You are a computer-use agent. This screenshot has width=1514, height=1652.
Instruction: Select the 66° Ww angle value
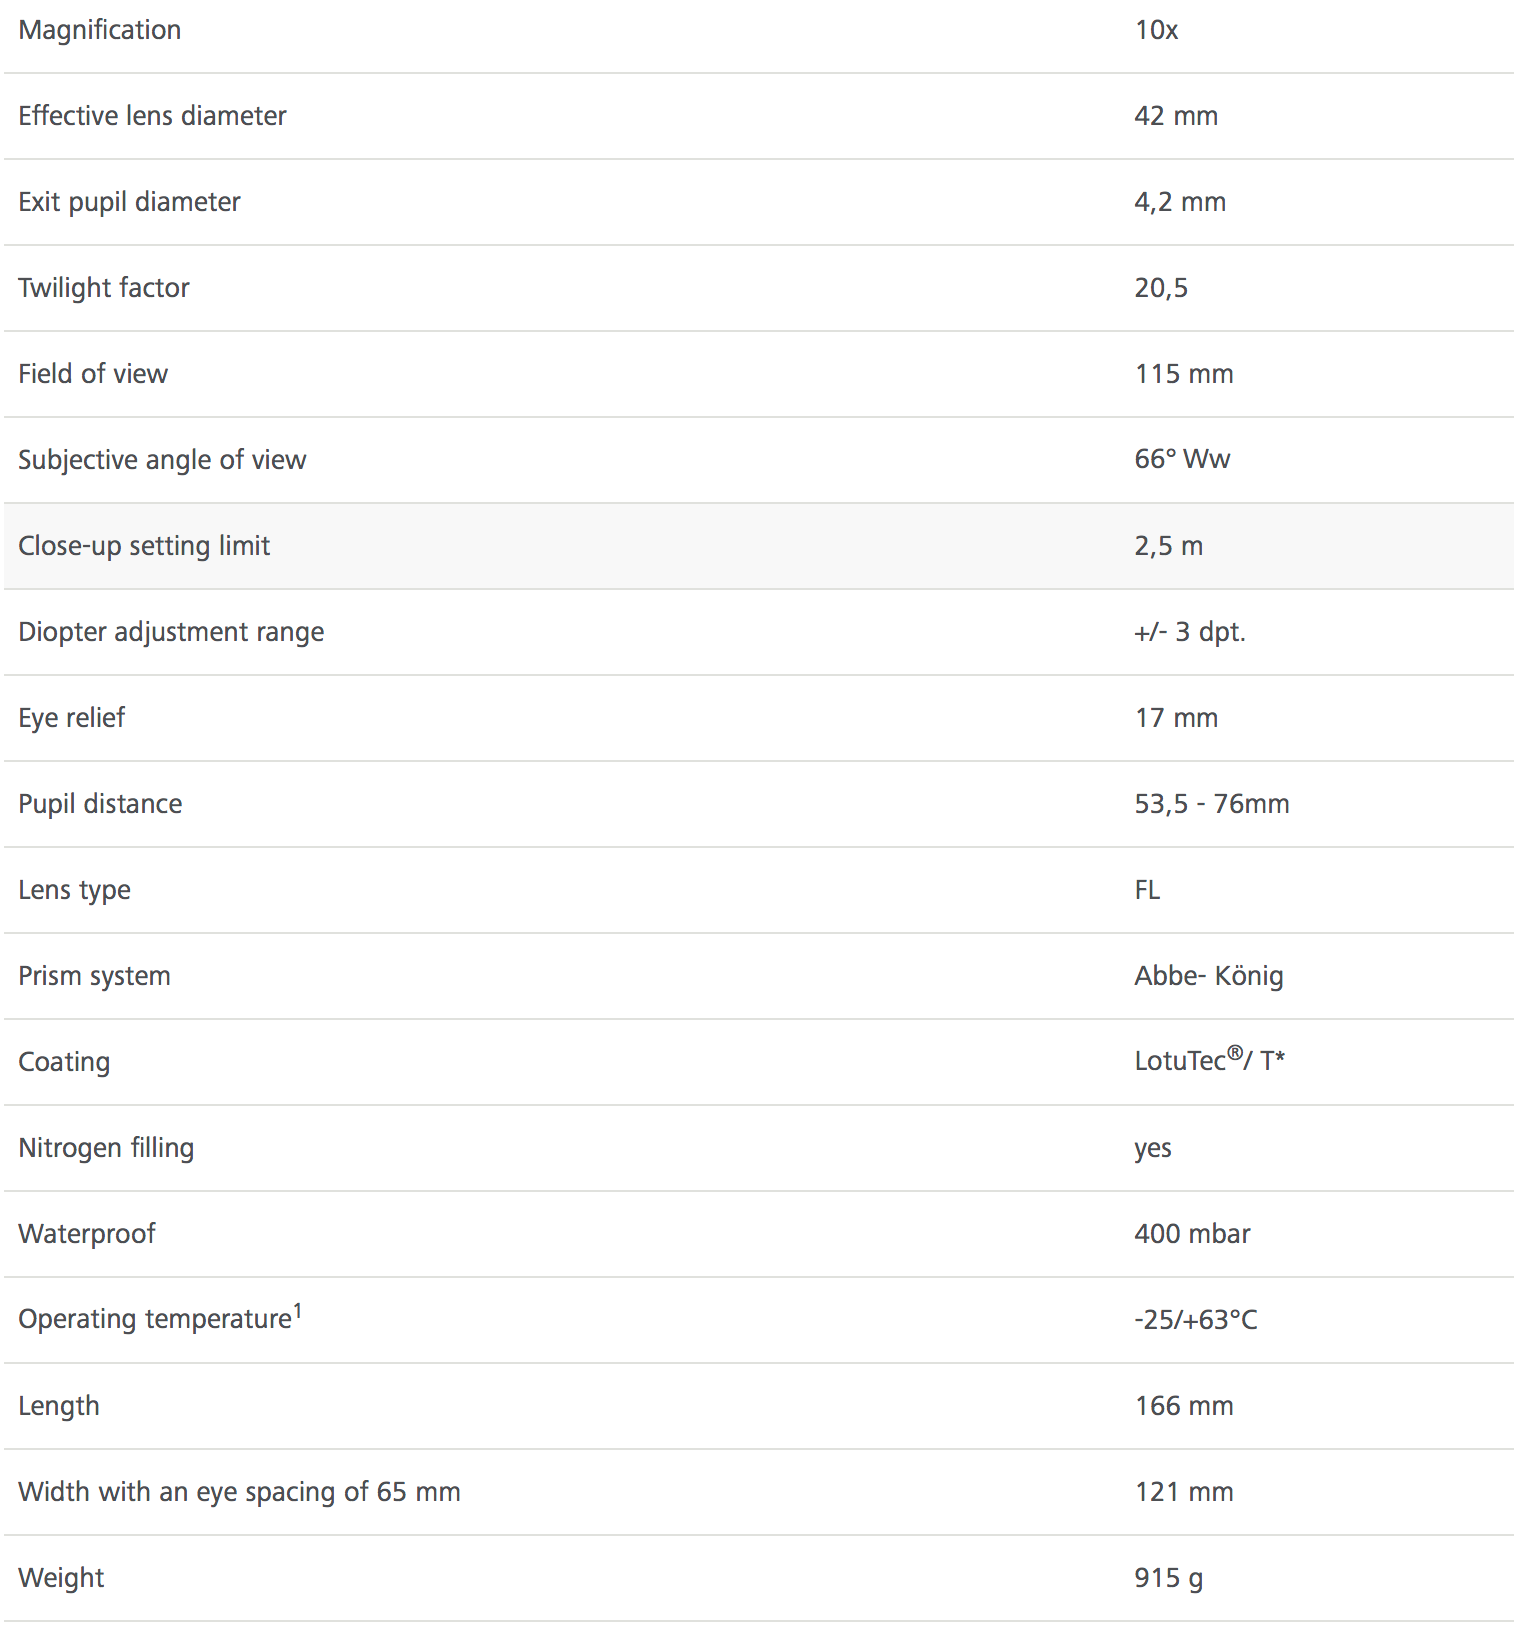tap(1182, 459)
